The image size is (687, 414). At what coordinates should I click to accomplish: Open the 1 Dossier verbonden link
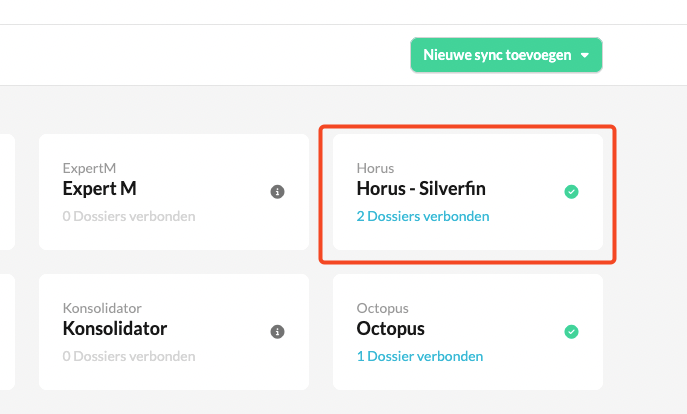420,356
